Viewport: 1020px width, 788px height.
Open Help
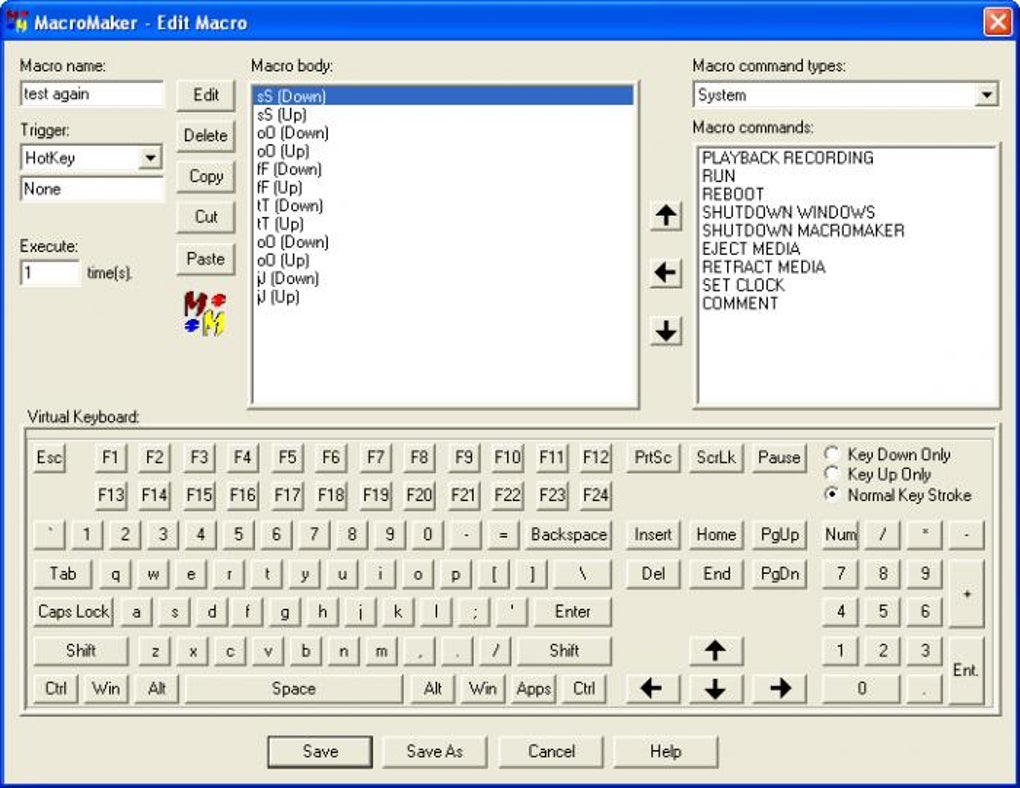coord(665,752)
